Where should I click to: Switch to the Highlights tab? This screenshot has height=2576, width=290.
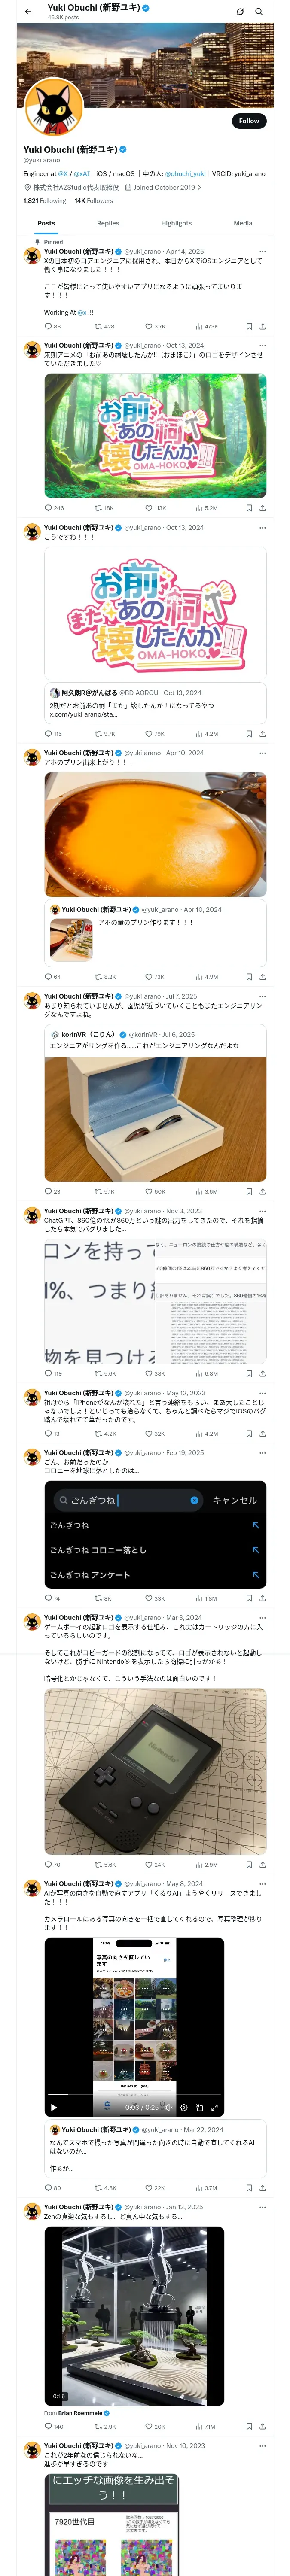pyautogui.click(x=176, y=223)
